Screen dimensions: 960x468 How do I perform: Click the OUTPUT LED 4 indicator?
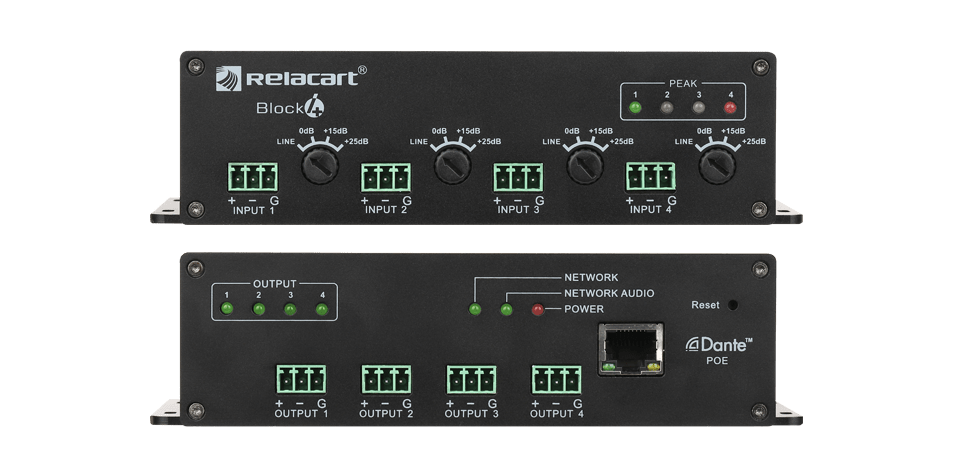pyautogui.click(x=322, y=309)
